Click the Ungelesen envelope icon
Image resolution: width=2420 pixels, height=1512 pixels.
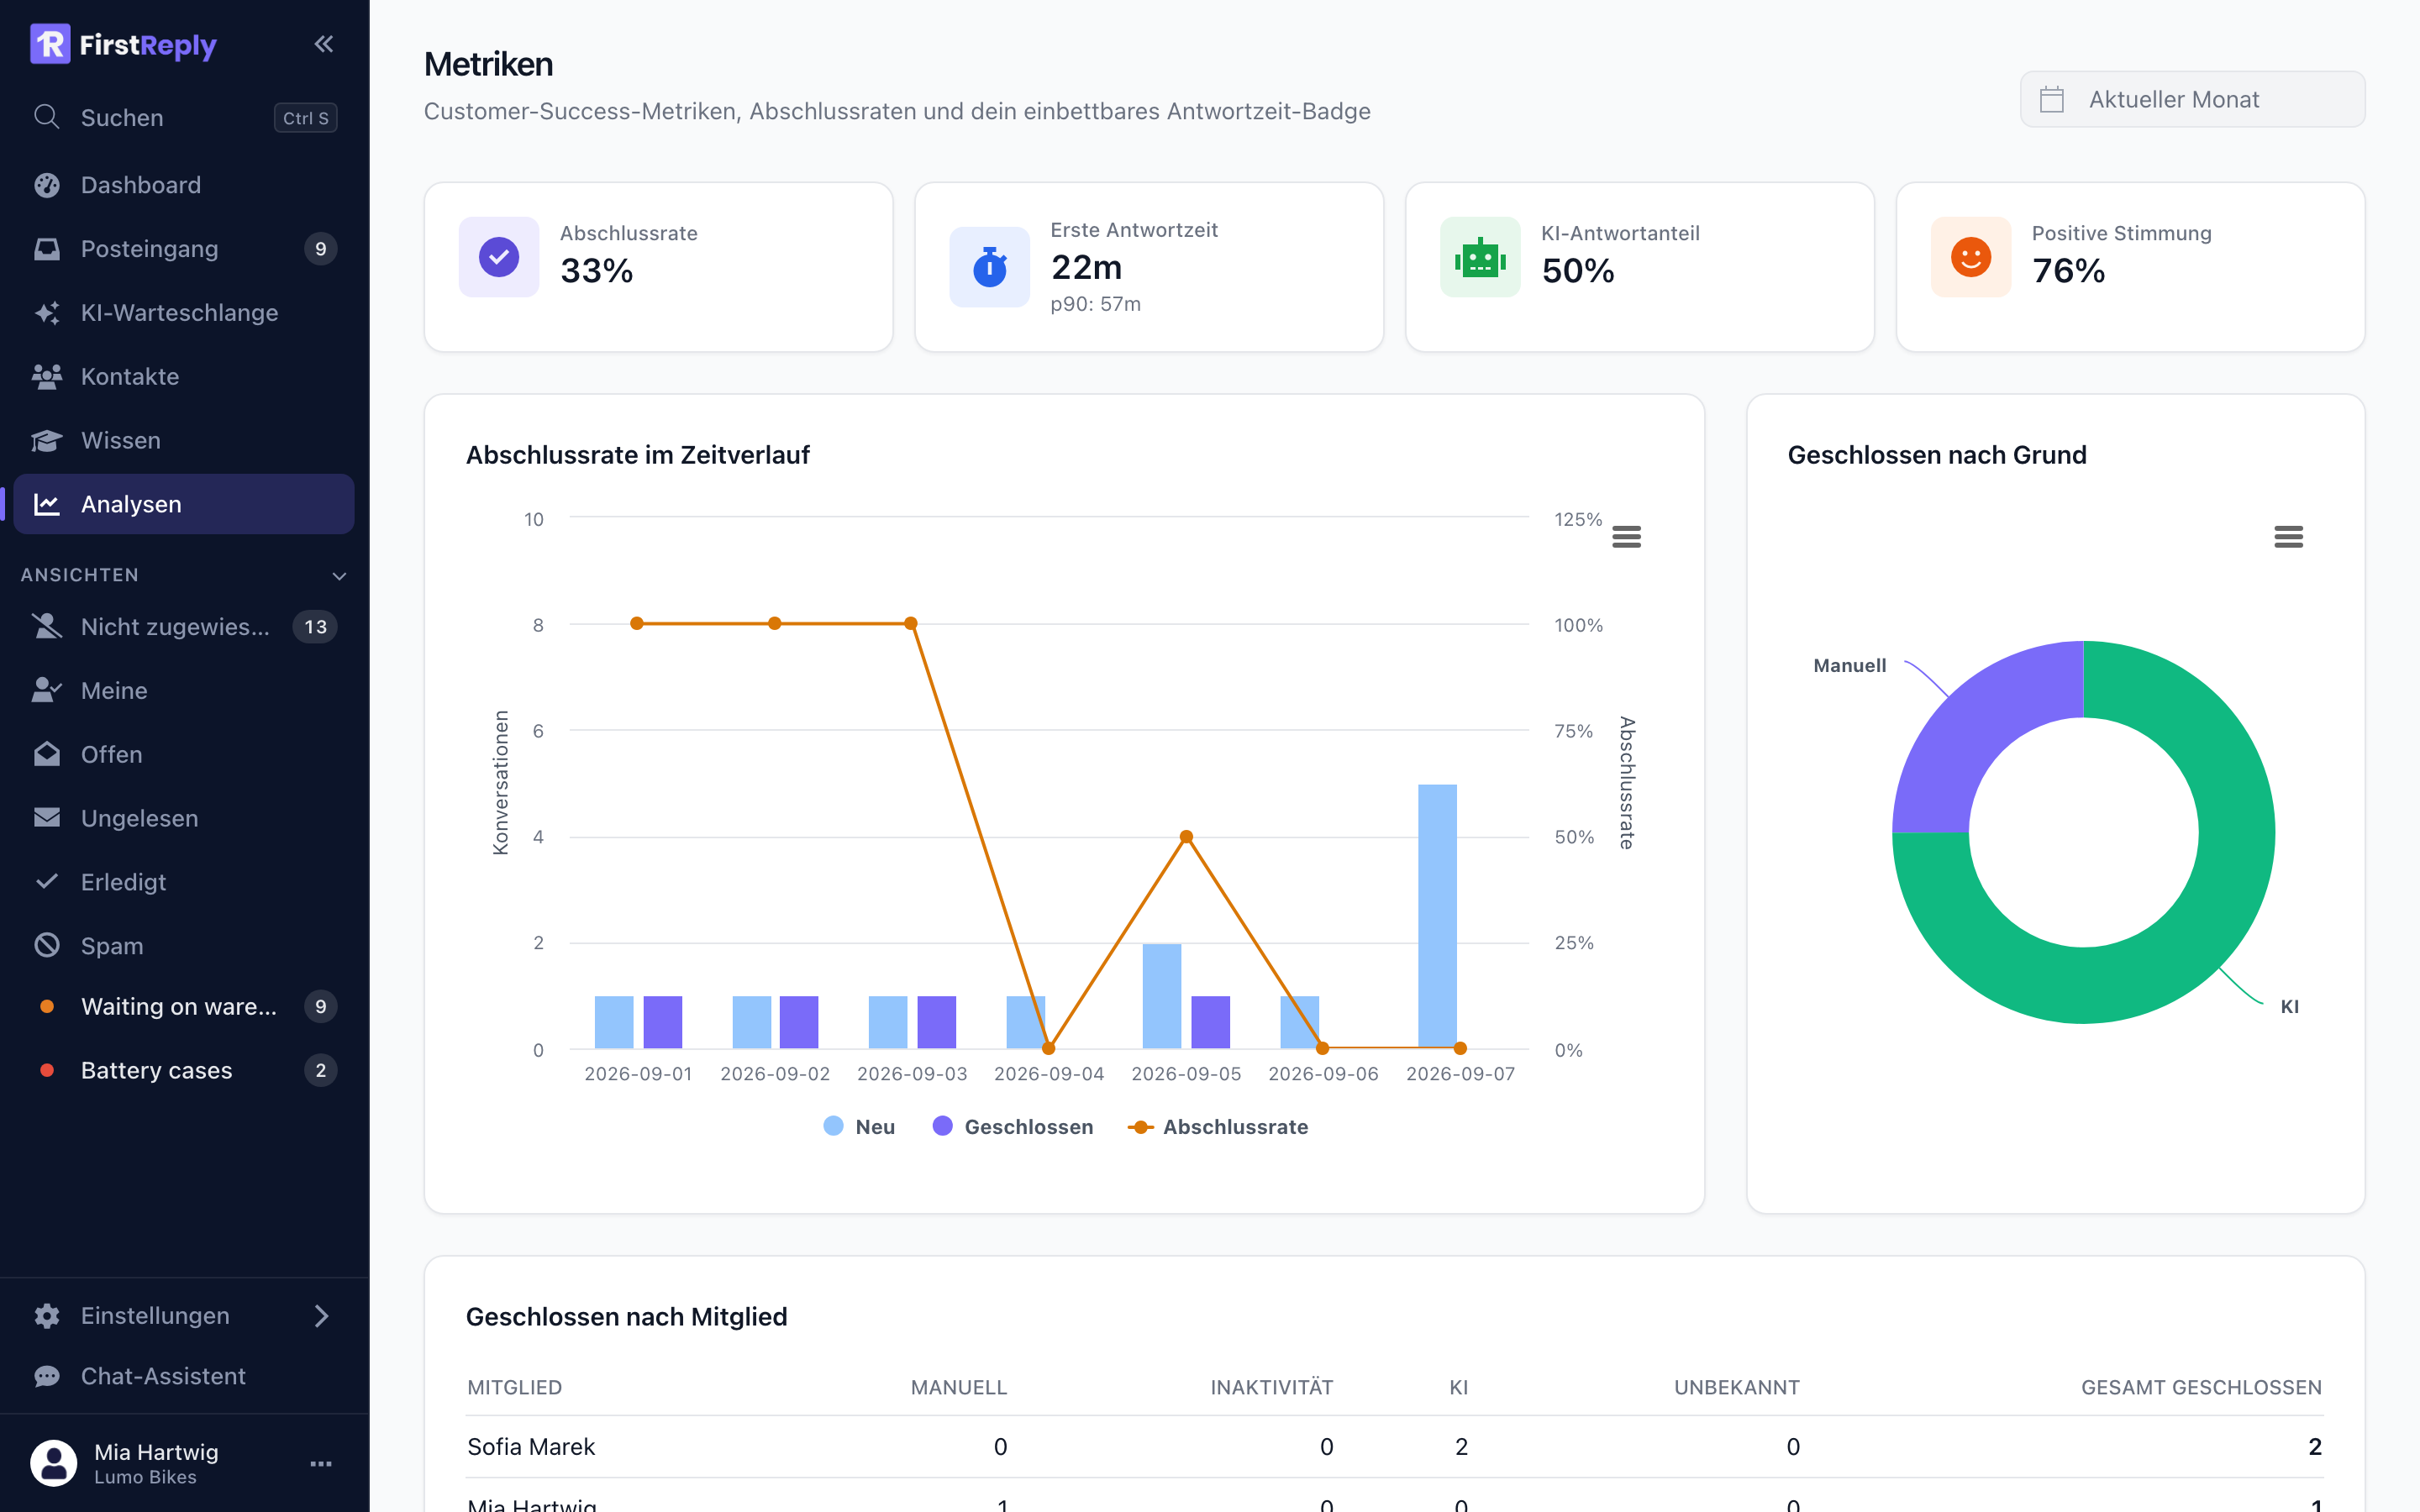(x=46, y=818)
